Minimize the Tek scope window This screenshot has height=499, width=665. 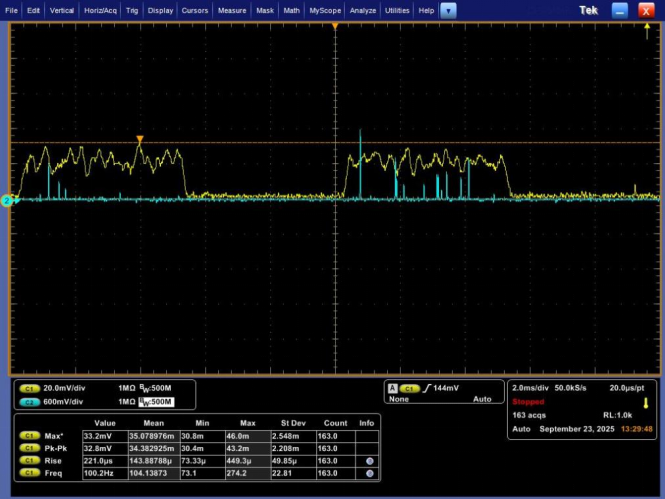[x=620, y=11]
